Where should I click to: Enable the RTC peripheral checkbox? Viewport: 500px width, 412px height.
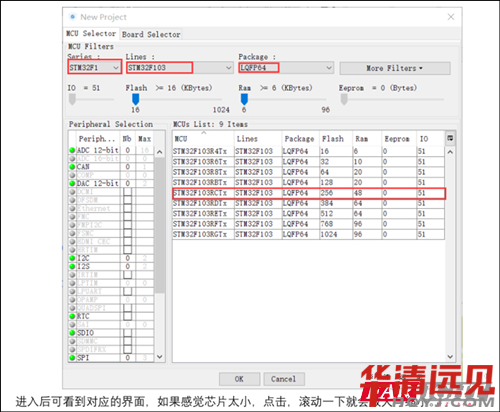tap(127, 316)
